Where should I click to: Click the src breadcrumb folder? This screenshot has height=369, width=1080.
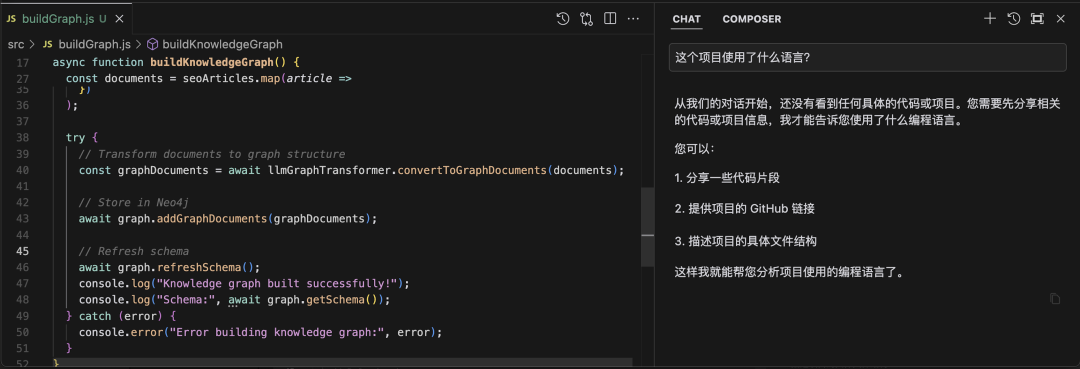(x=15, y=44)
